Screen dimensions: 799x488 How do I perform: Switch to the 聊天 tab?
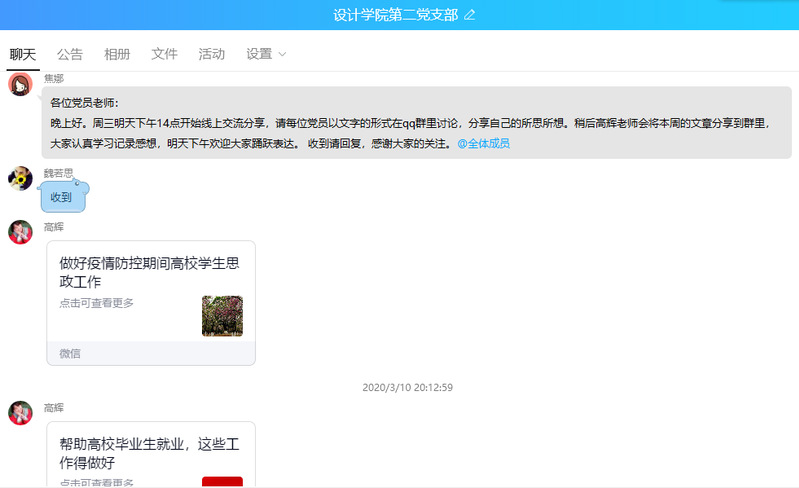(x=23, y=54)
